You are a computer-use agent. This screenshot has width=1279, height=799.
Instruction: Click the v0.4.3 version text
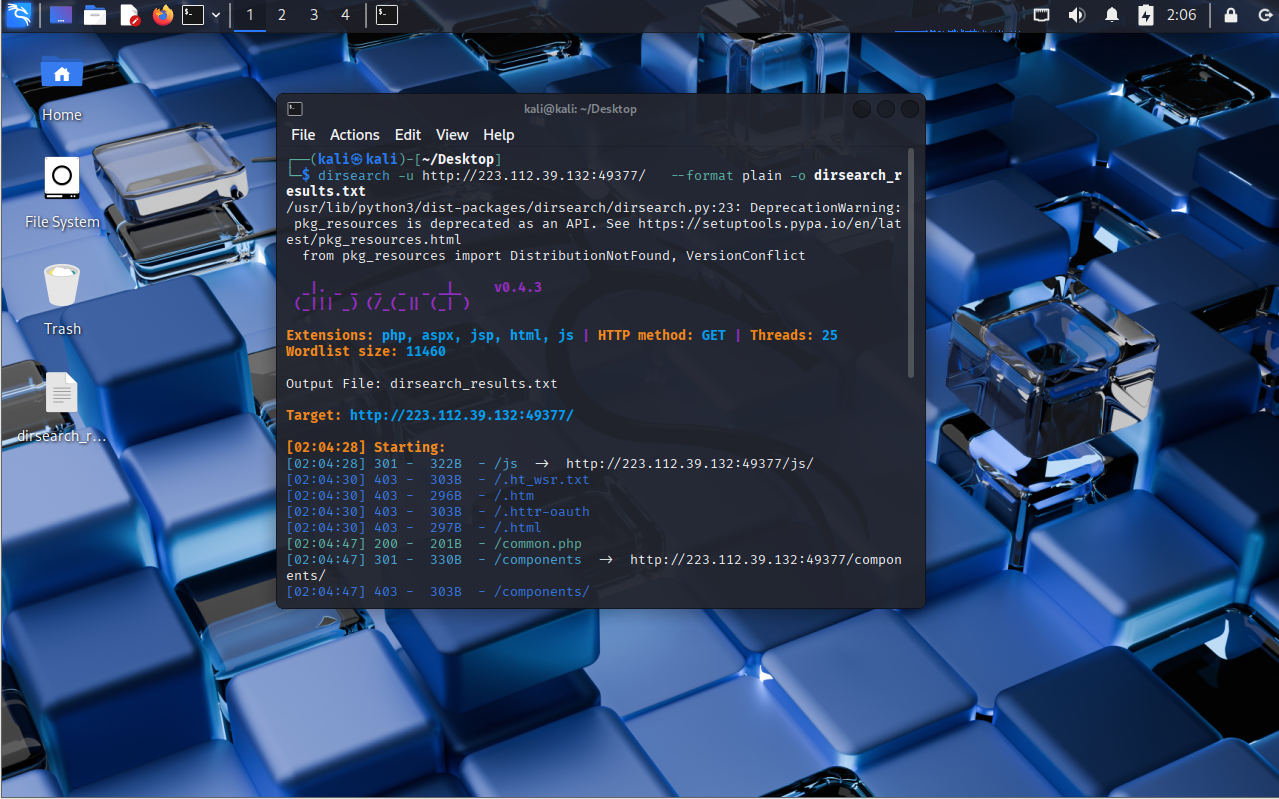518,287
